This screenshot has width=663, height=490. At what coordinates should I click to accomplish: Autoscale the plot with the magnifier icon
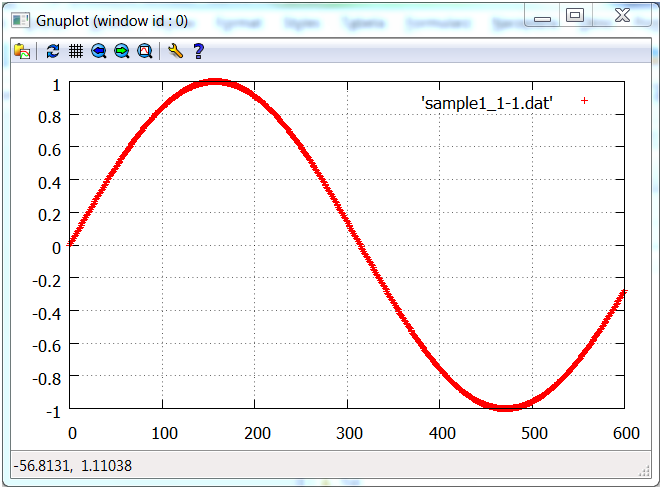(145, 51)
